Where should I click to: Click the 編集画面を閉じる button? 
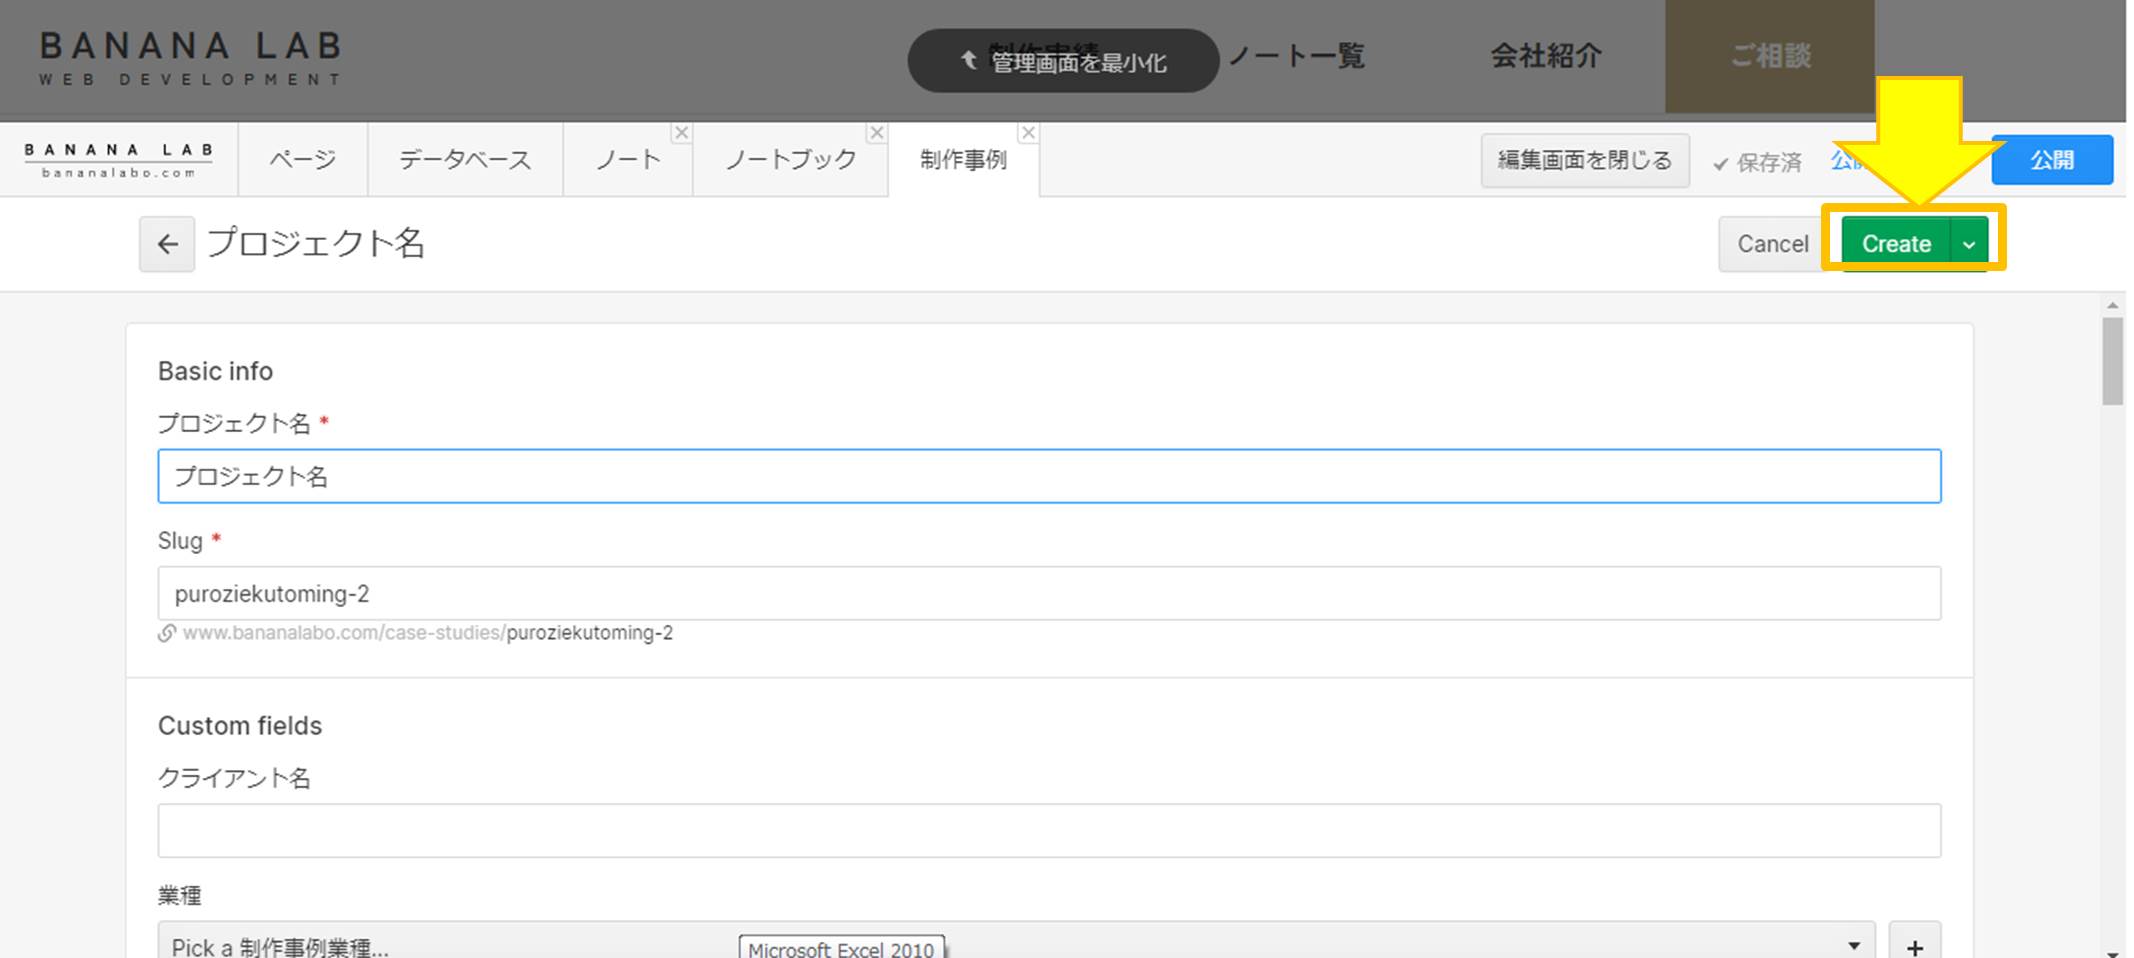pyautogui.click(x=1585, y=161)
